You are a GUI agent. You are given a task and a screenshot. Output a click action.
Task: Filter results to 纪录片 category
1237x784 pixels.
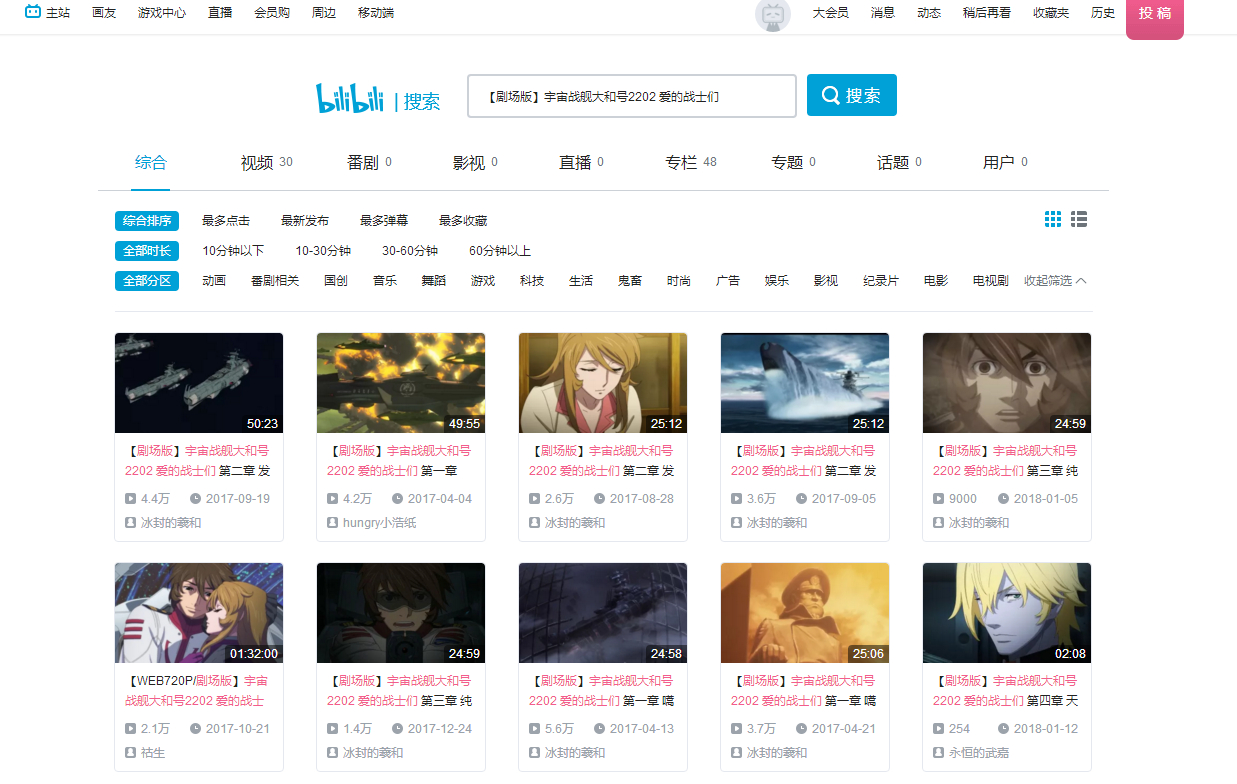click(x=881, y=281)
